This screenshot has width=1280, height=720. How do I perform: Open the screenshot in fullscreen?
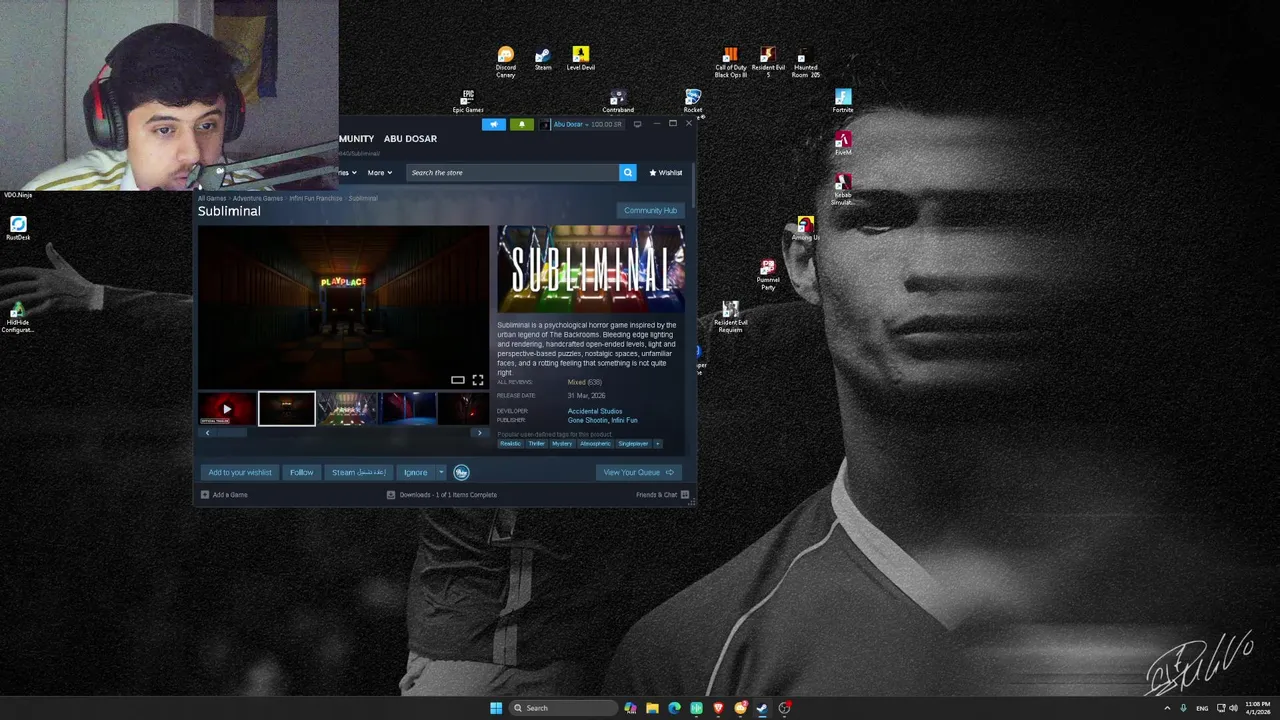pos(478,380)
